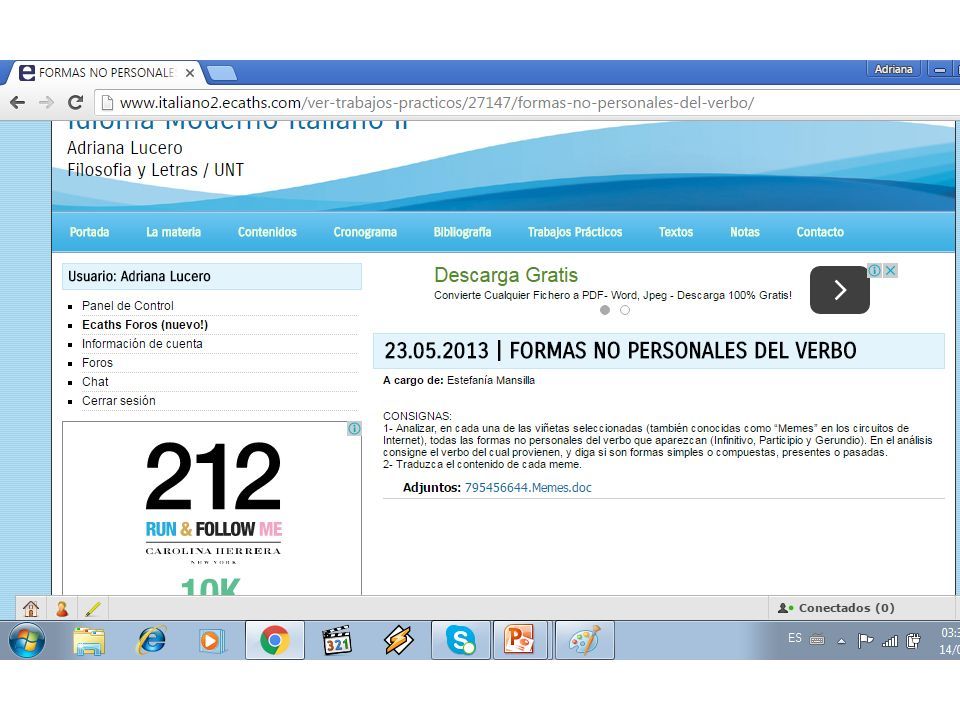Click the author name Estefanía Mansilla
Image resolution: width=960 pixels, height=720 pixels.
point(491,380)
